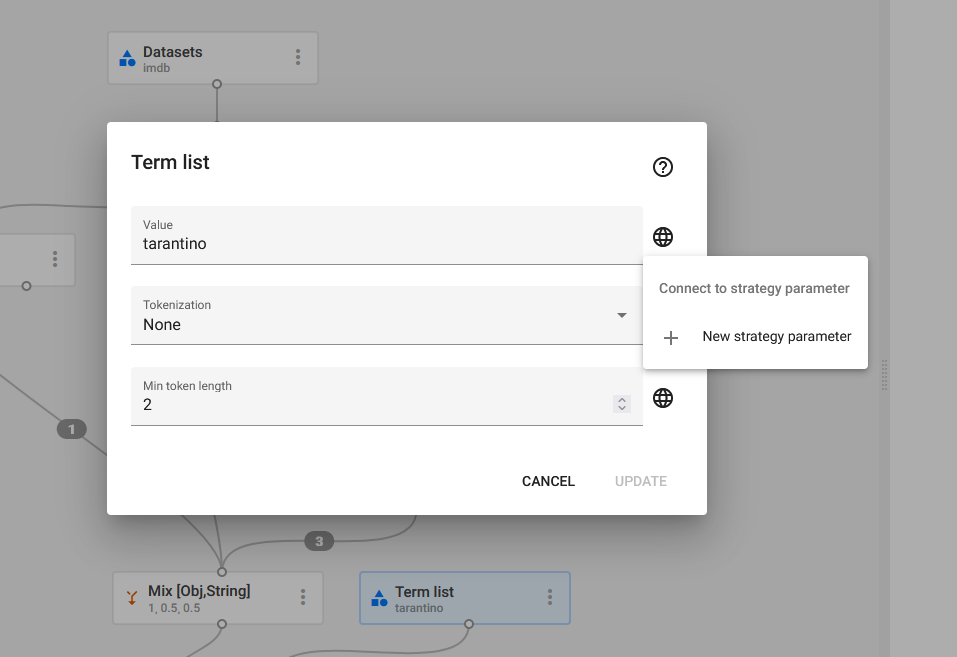Click the Connect to strategy parameter header
This screenshot has height=657, width=957.
tap(754, 288)
